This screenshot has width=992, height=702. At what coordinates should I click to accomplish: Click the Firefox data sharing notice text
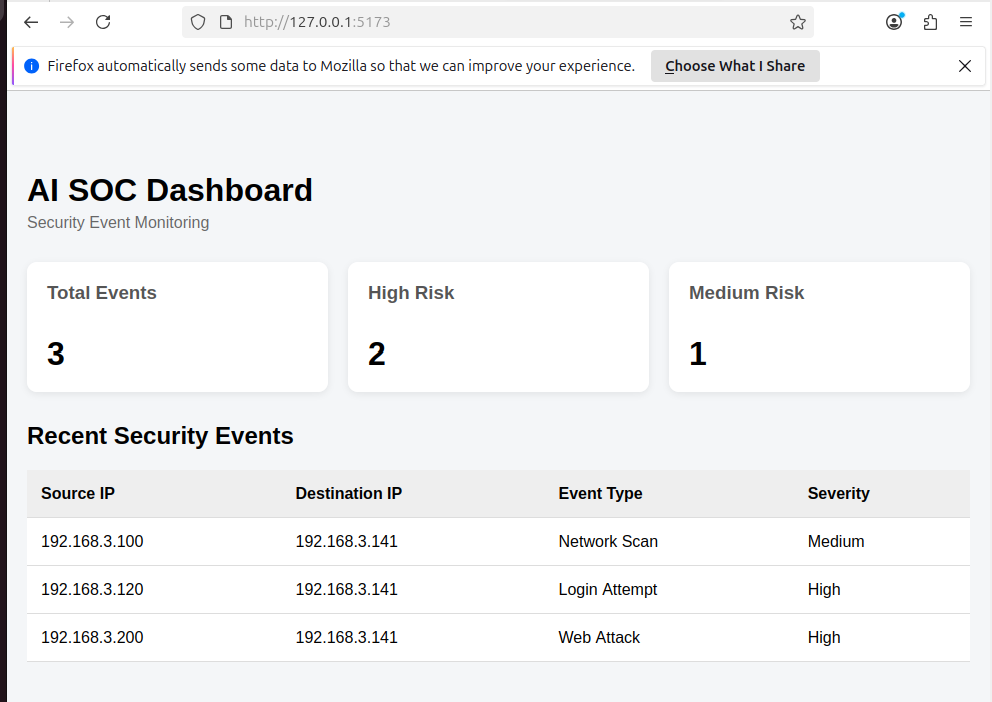[x=341, y=66]
